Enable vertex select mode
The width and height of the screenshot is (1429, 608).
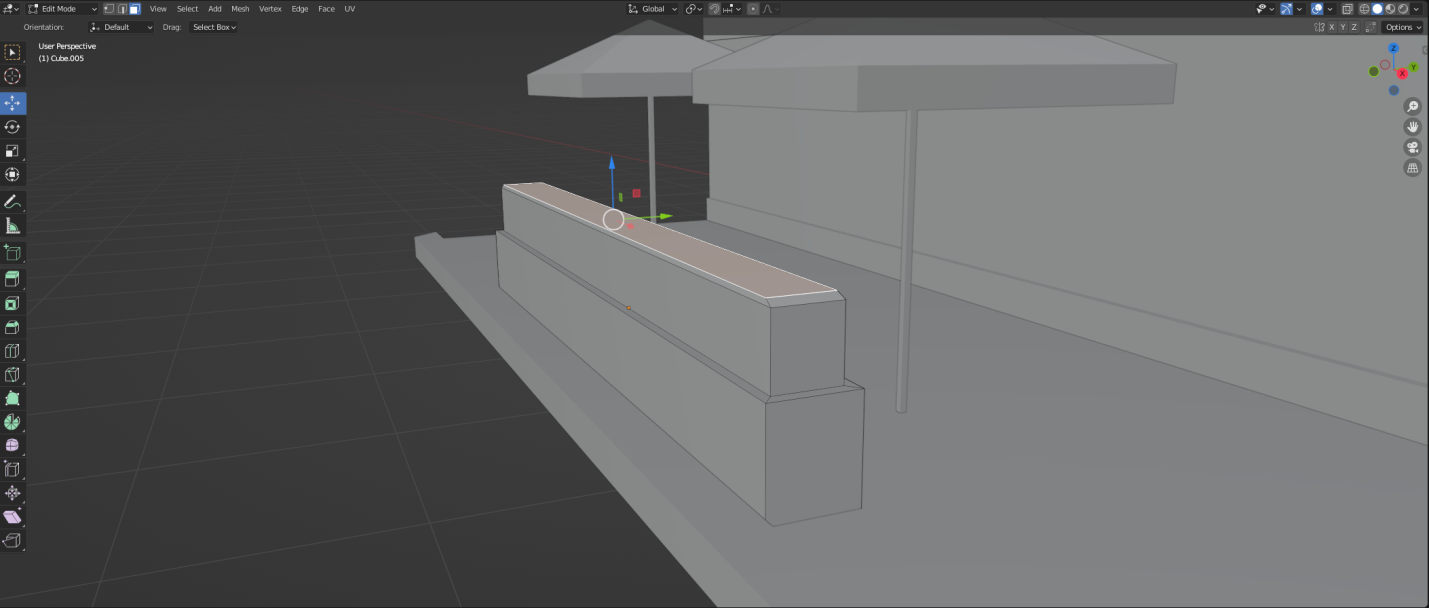[109, 9]
